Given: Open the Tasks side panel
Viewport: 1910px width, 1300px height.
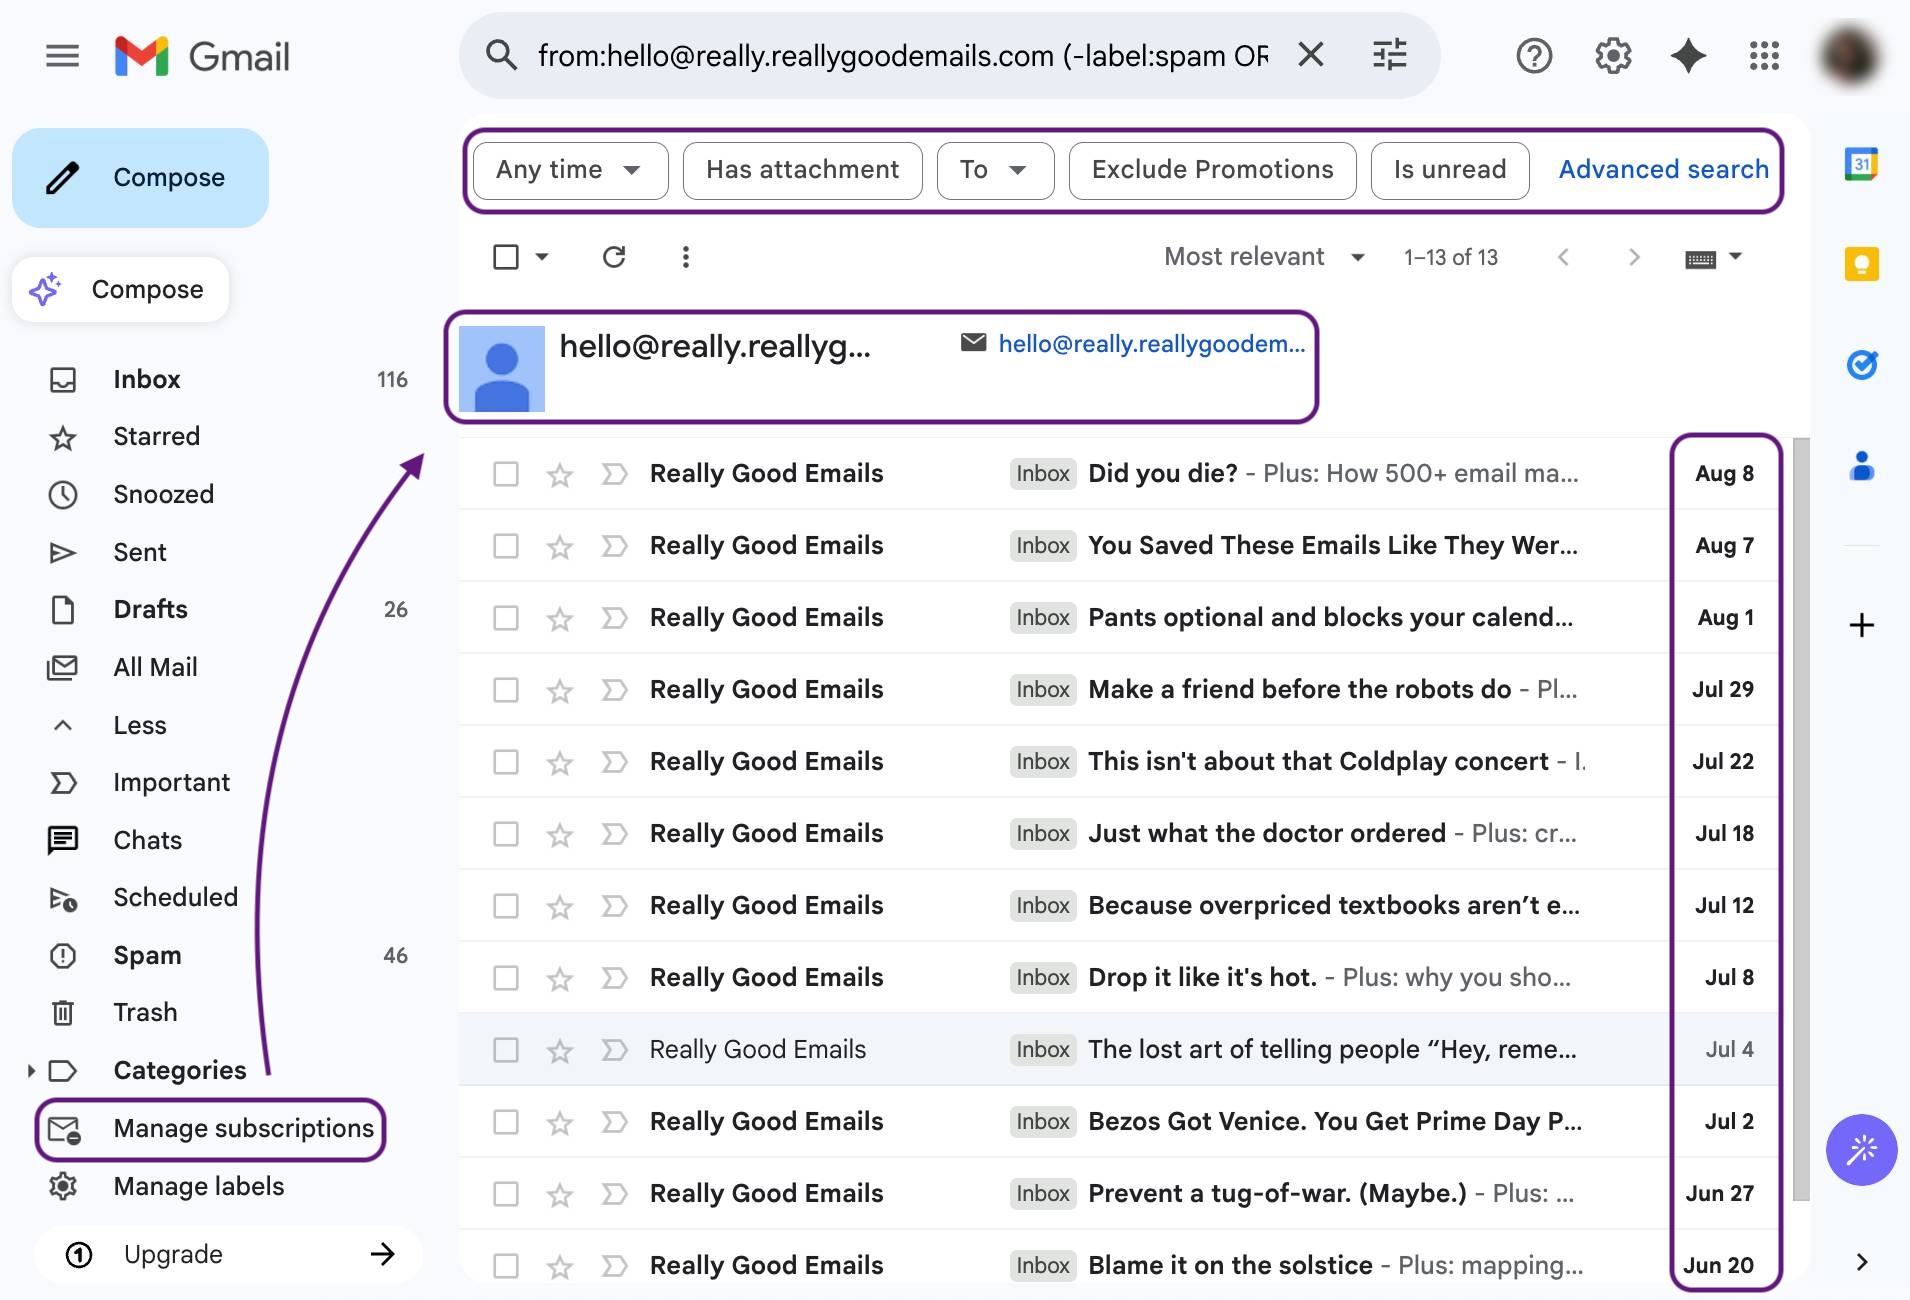Looking at the screenshot, I should (1861, 365).
